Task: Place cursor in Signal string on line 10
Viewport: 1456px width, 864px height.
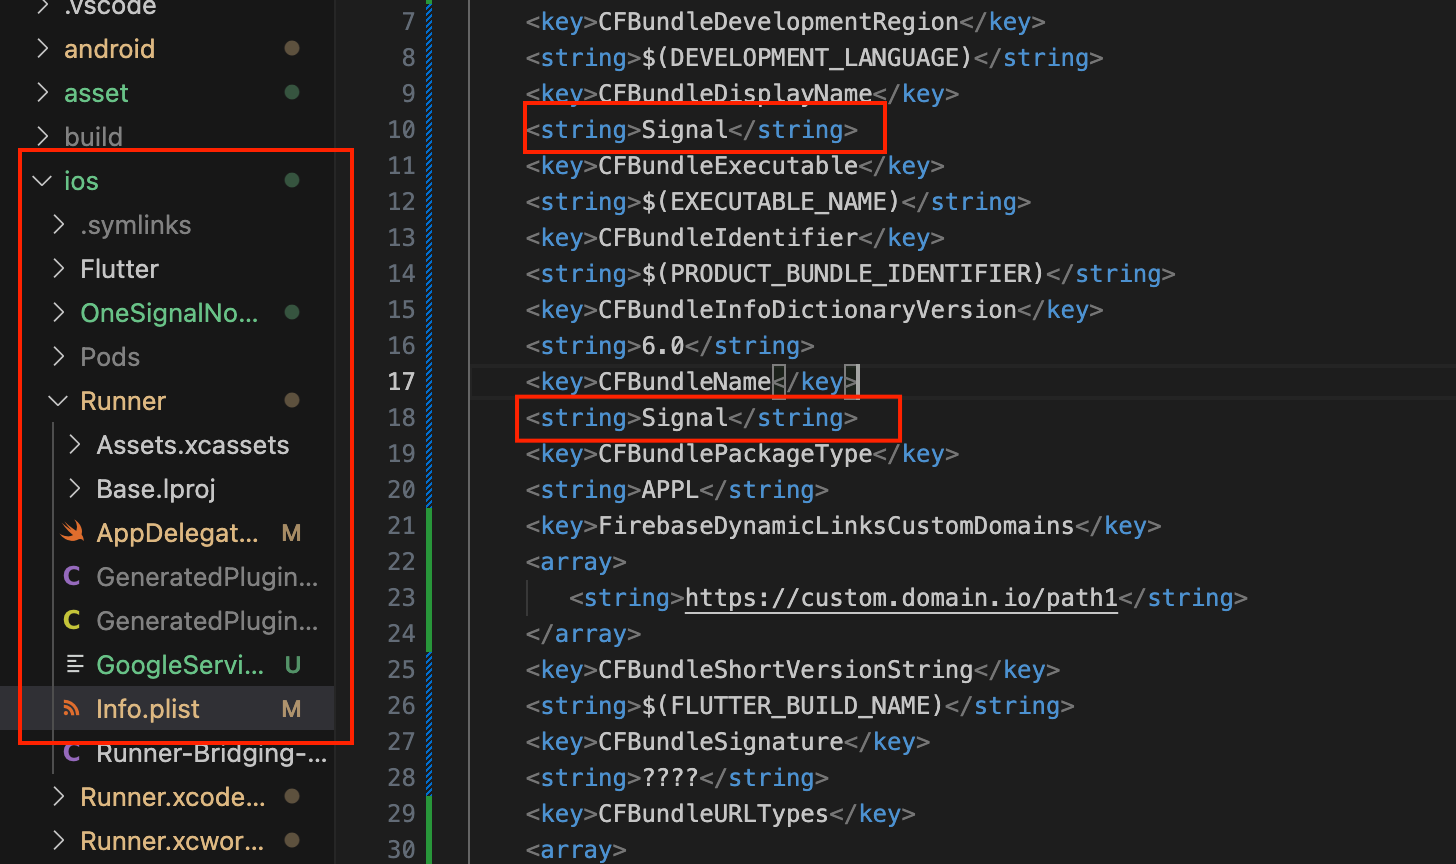Action: (684, 130)
